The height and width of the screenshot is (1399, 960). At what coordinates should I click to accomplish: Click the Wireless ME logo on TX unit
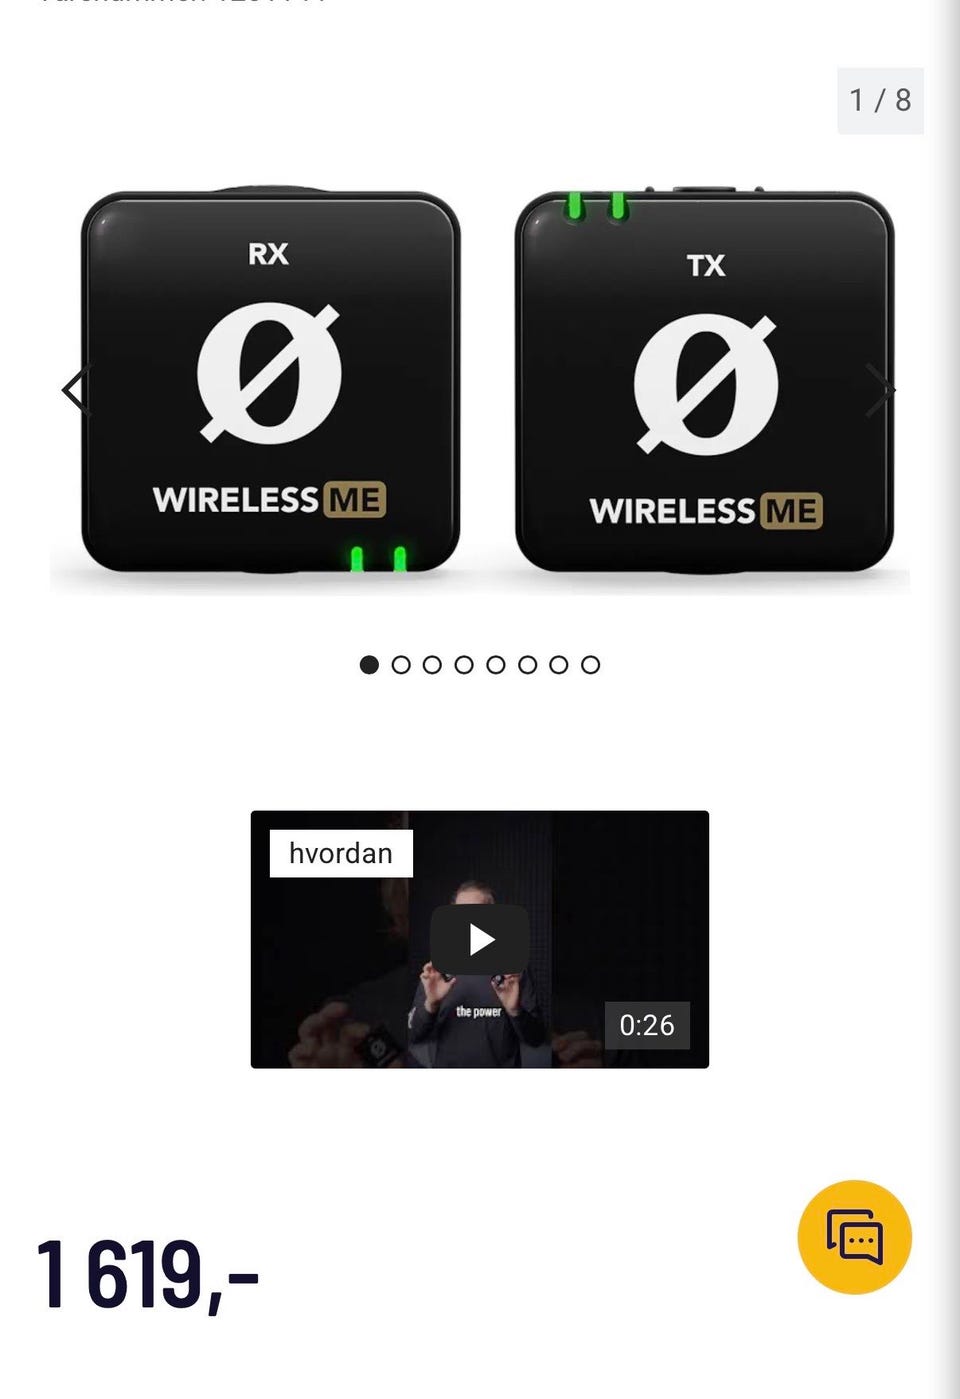[706, 510]
